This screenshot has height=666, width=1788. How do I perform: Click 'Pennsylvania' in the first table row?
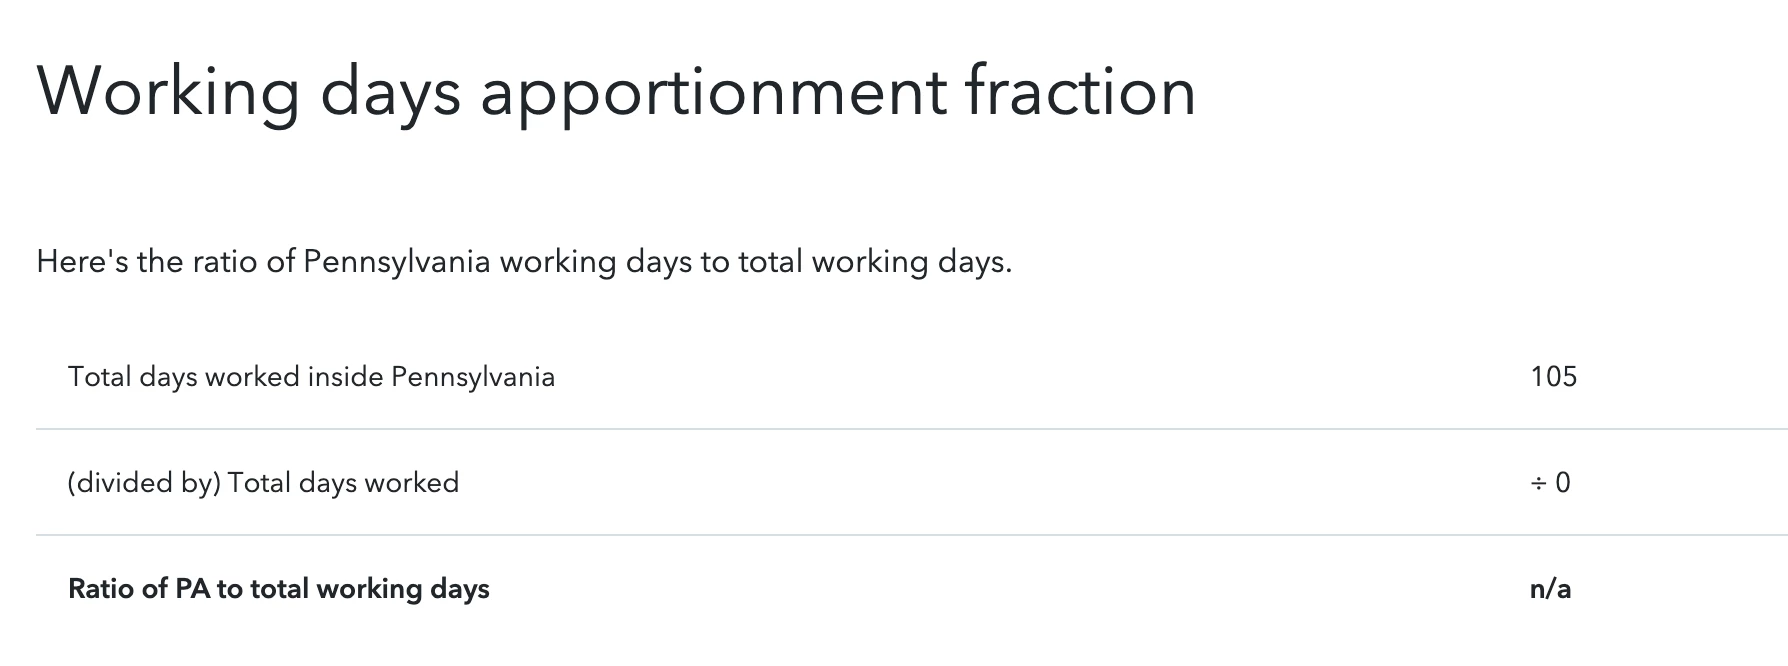click(473, 377)
